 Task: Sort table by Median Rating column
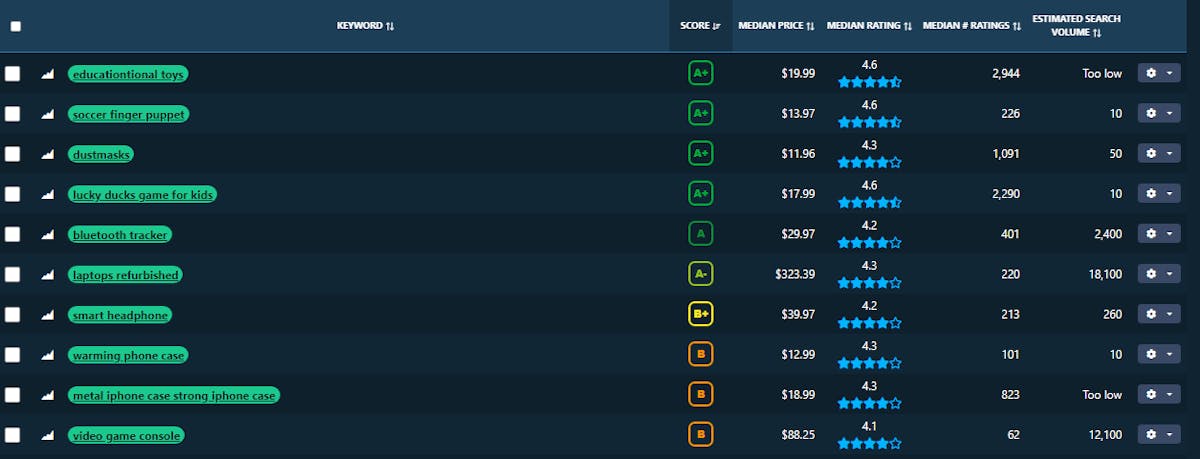pos(869,26)
